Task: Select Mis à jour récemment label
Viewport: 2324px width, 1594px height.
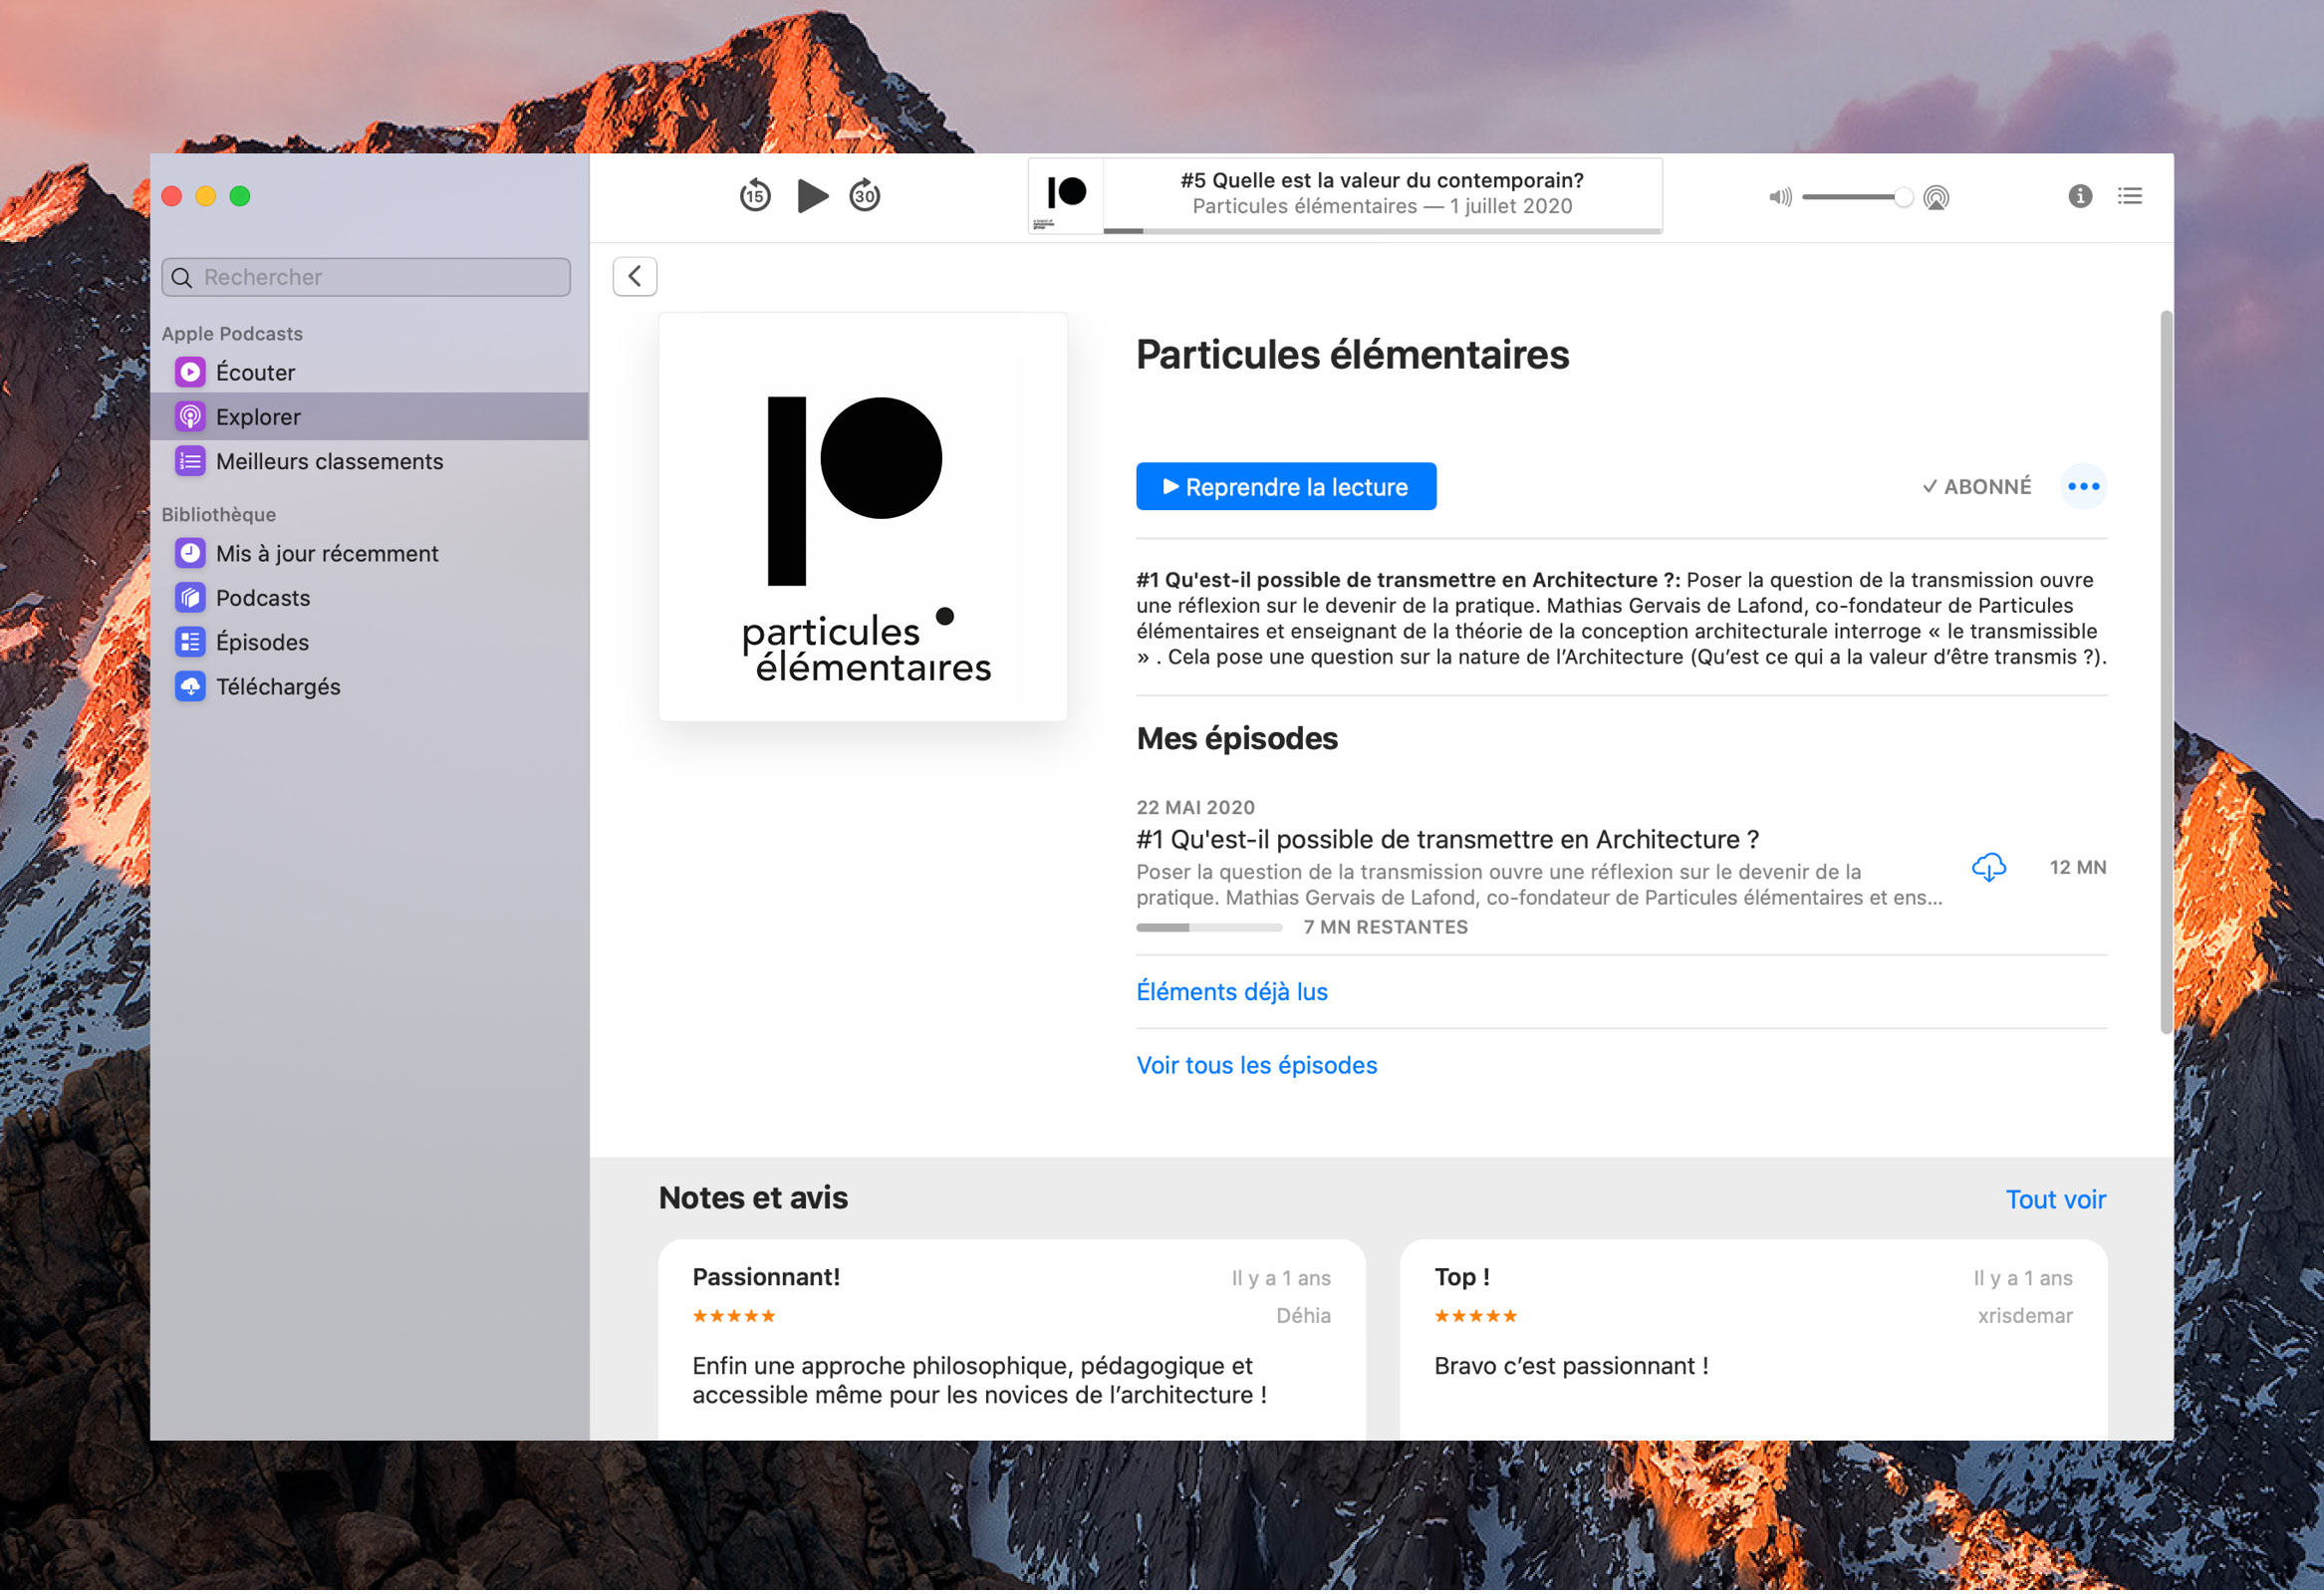Action: coord(327,554)
